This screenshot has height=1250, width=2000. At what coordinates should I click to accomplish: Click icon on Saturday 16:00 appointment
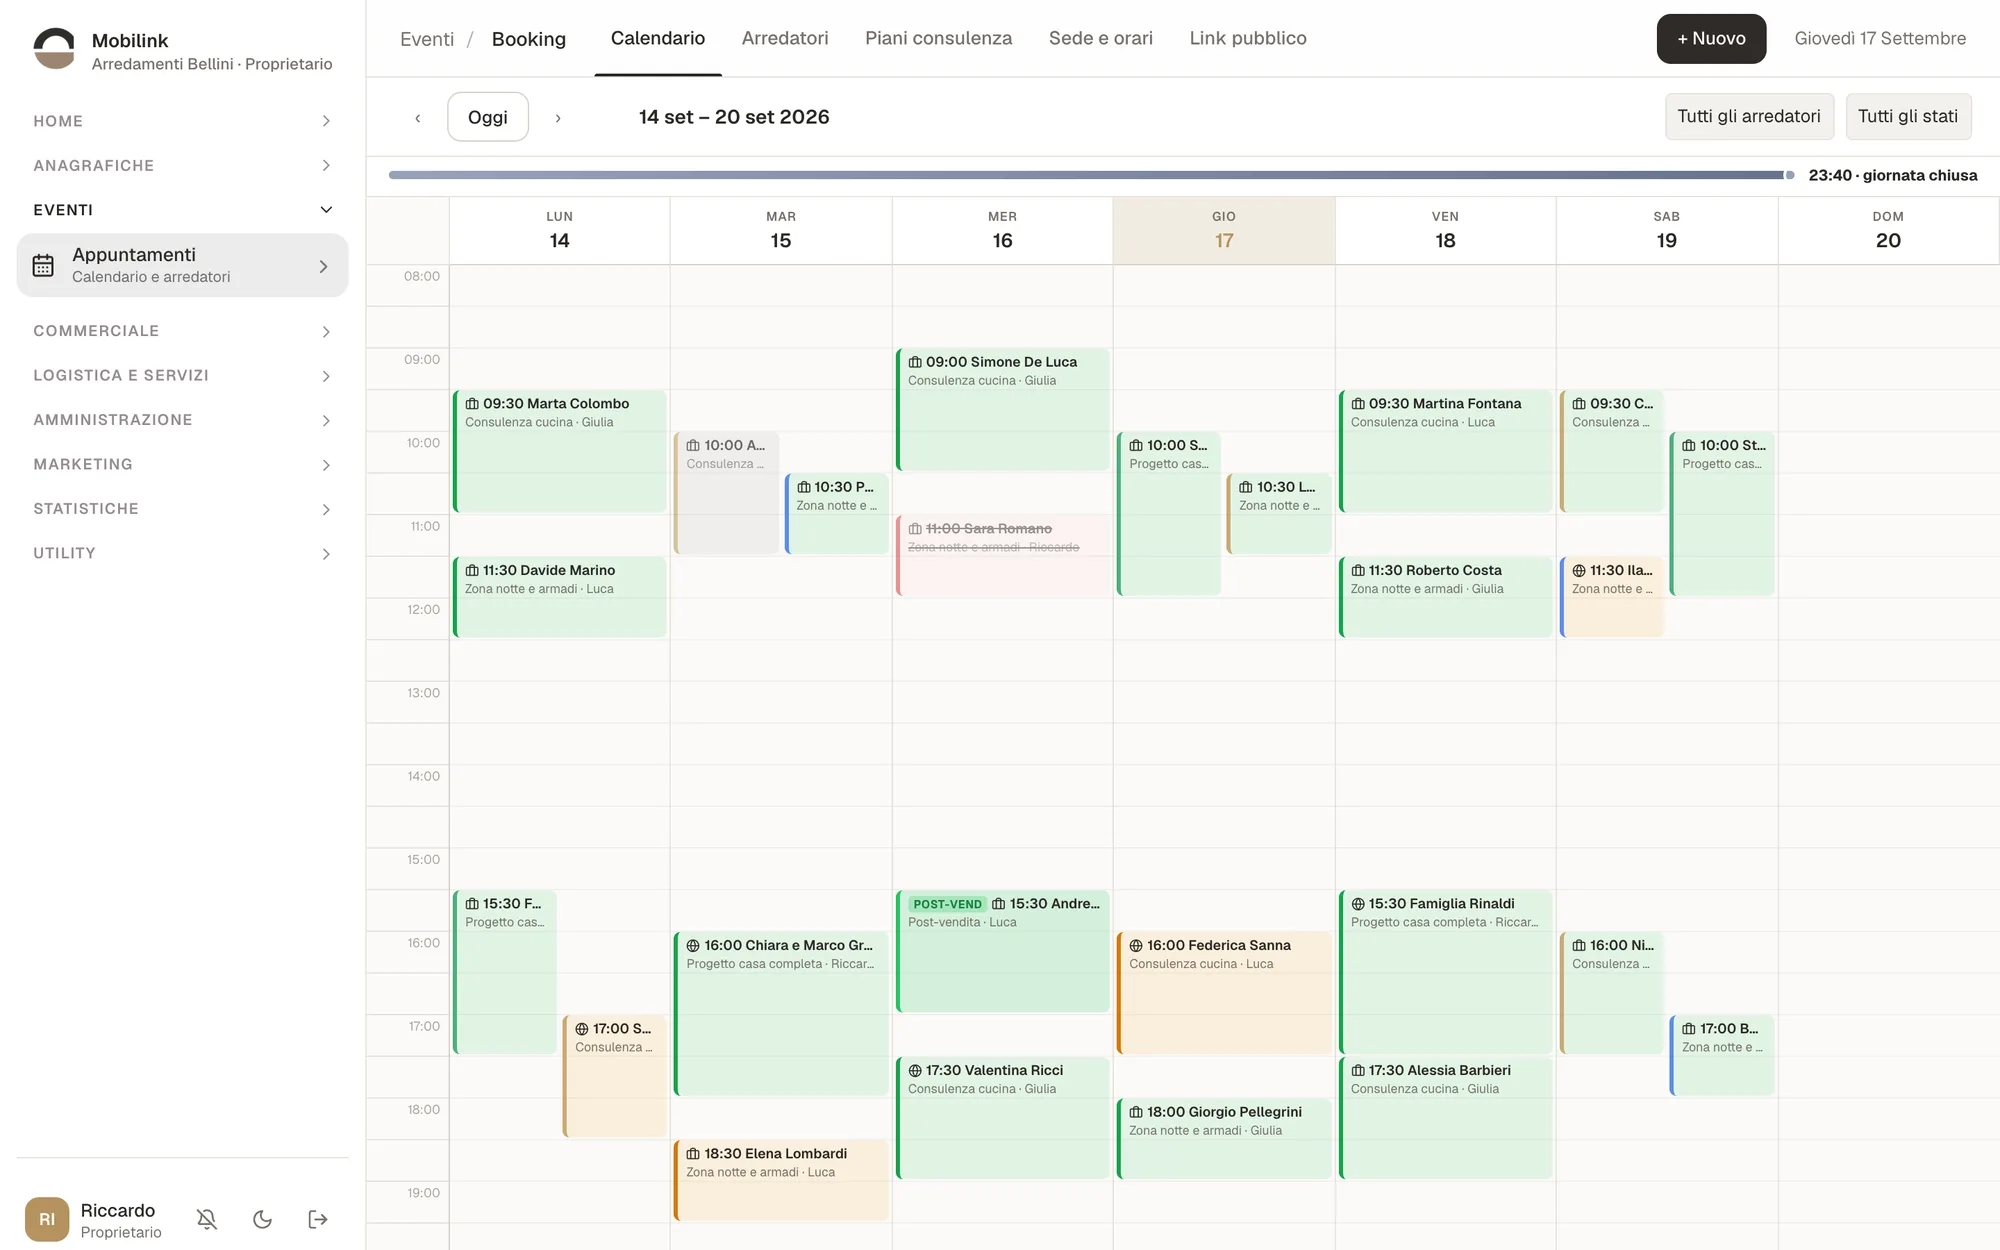pyautogui.click(x=1579, y=946)
